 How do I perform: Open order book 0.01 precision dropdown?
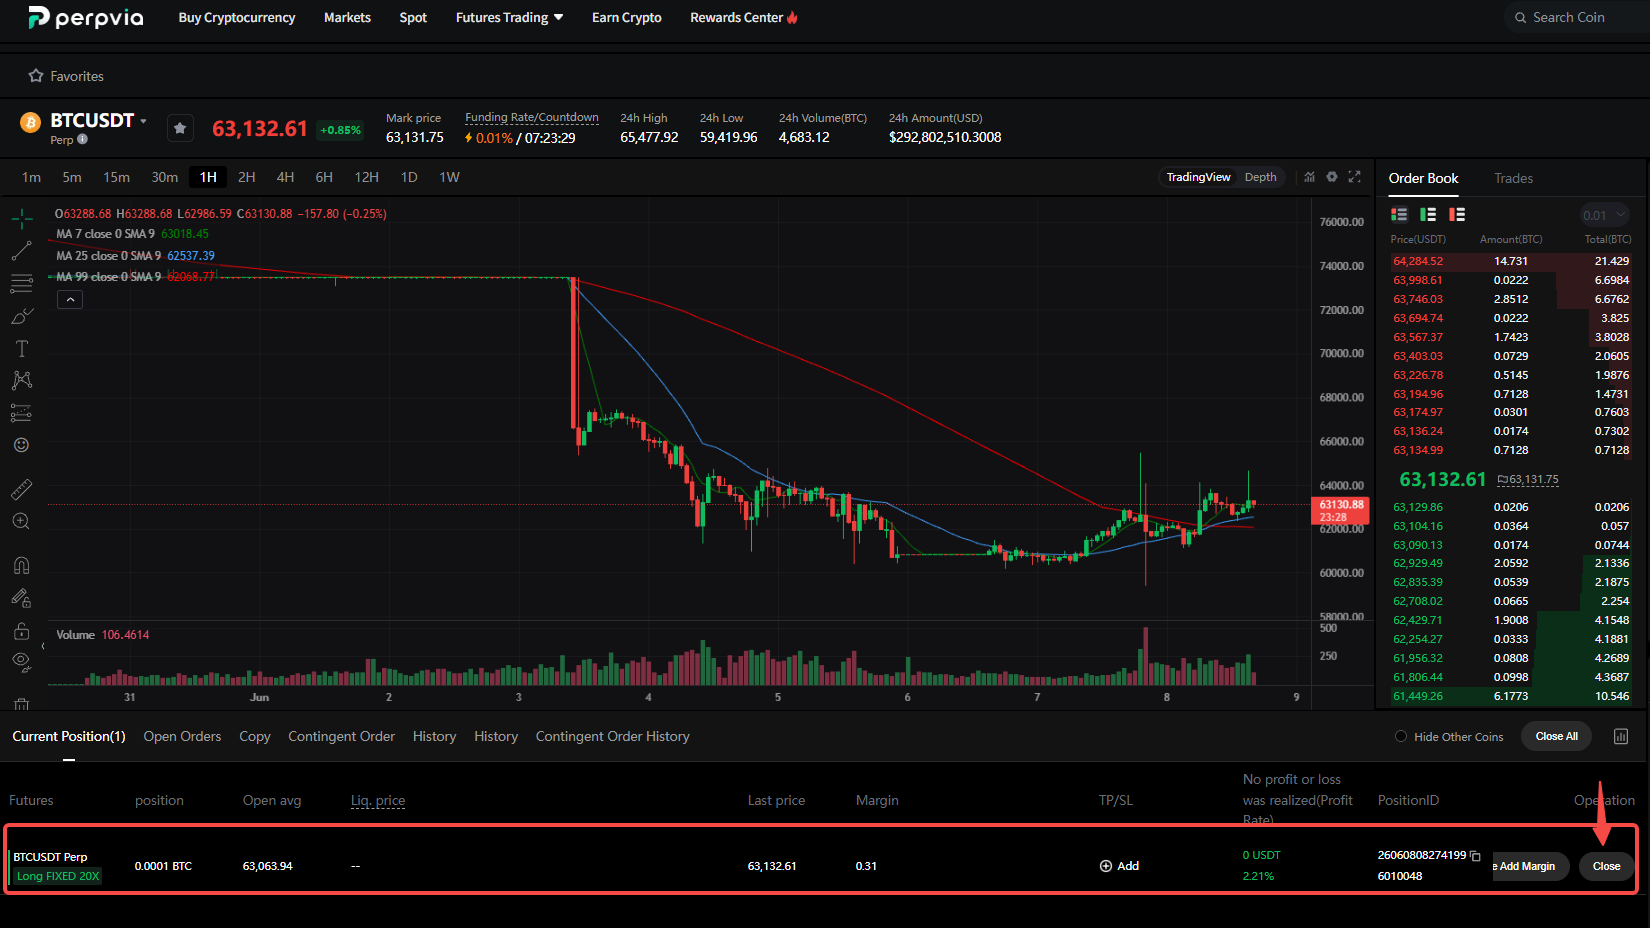pyautogui.click(x=1605, y=215)
